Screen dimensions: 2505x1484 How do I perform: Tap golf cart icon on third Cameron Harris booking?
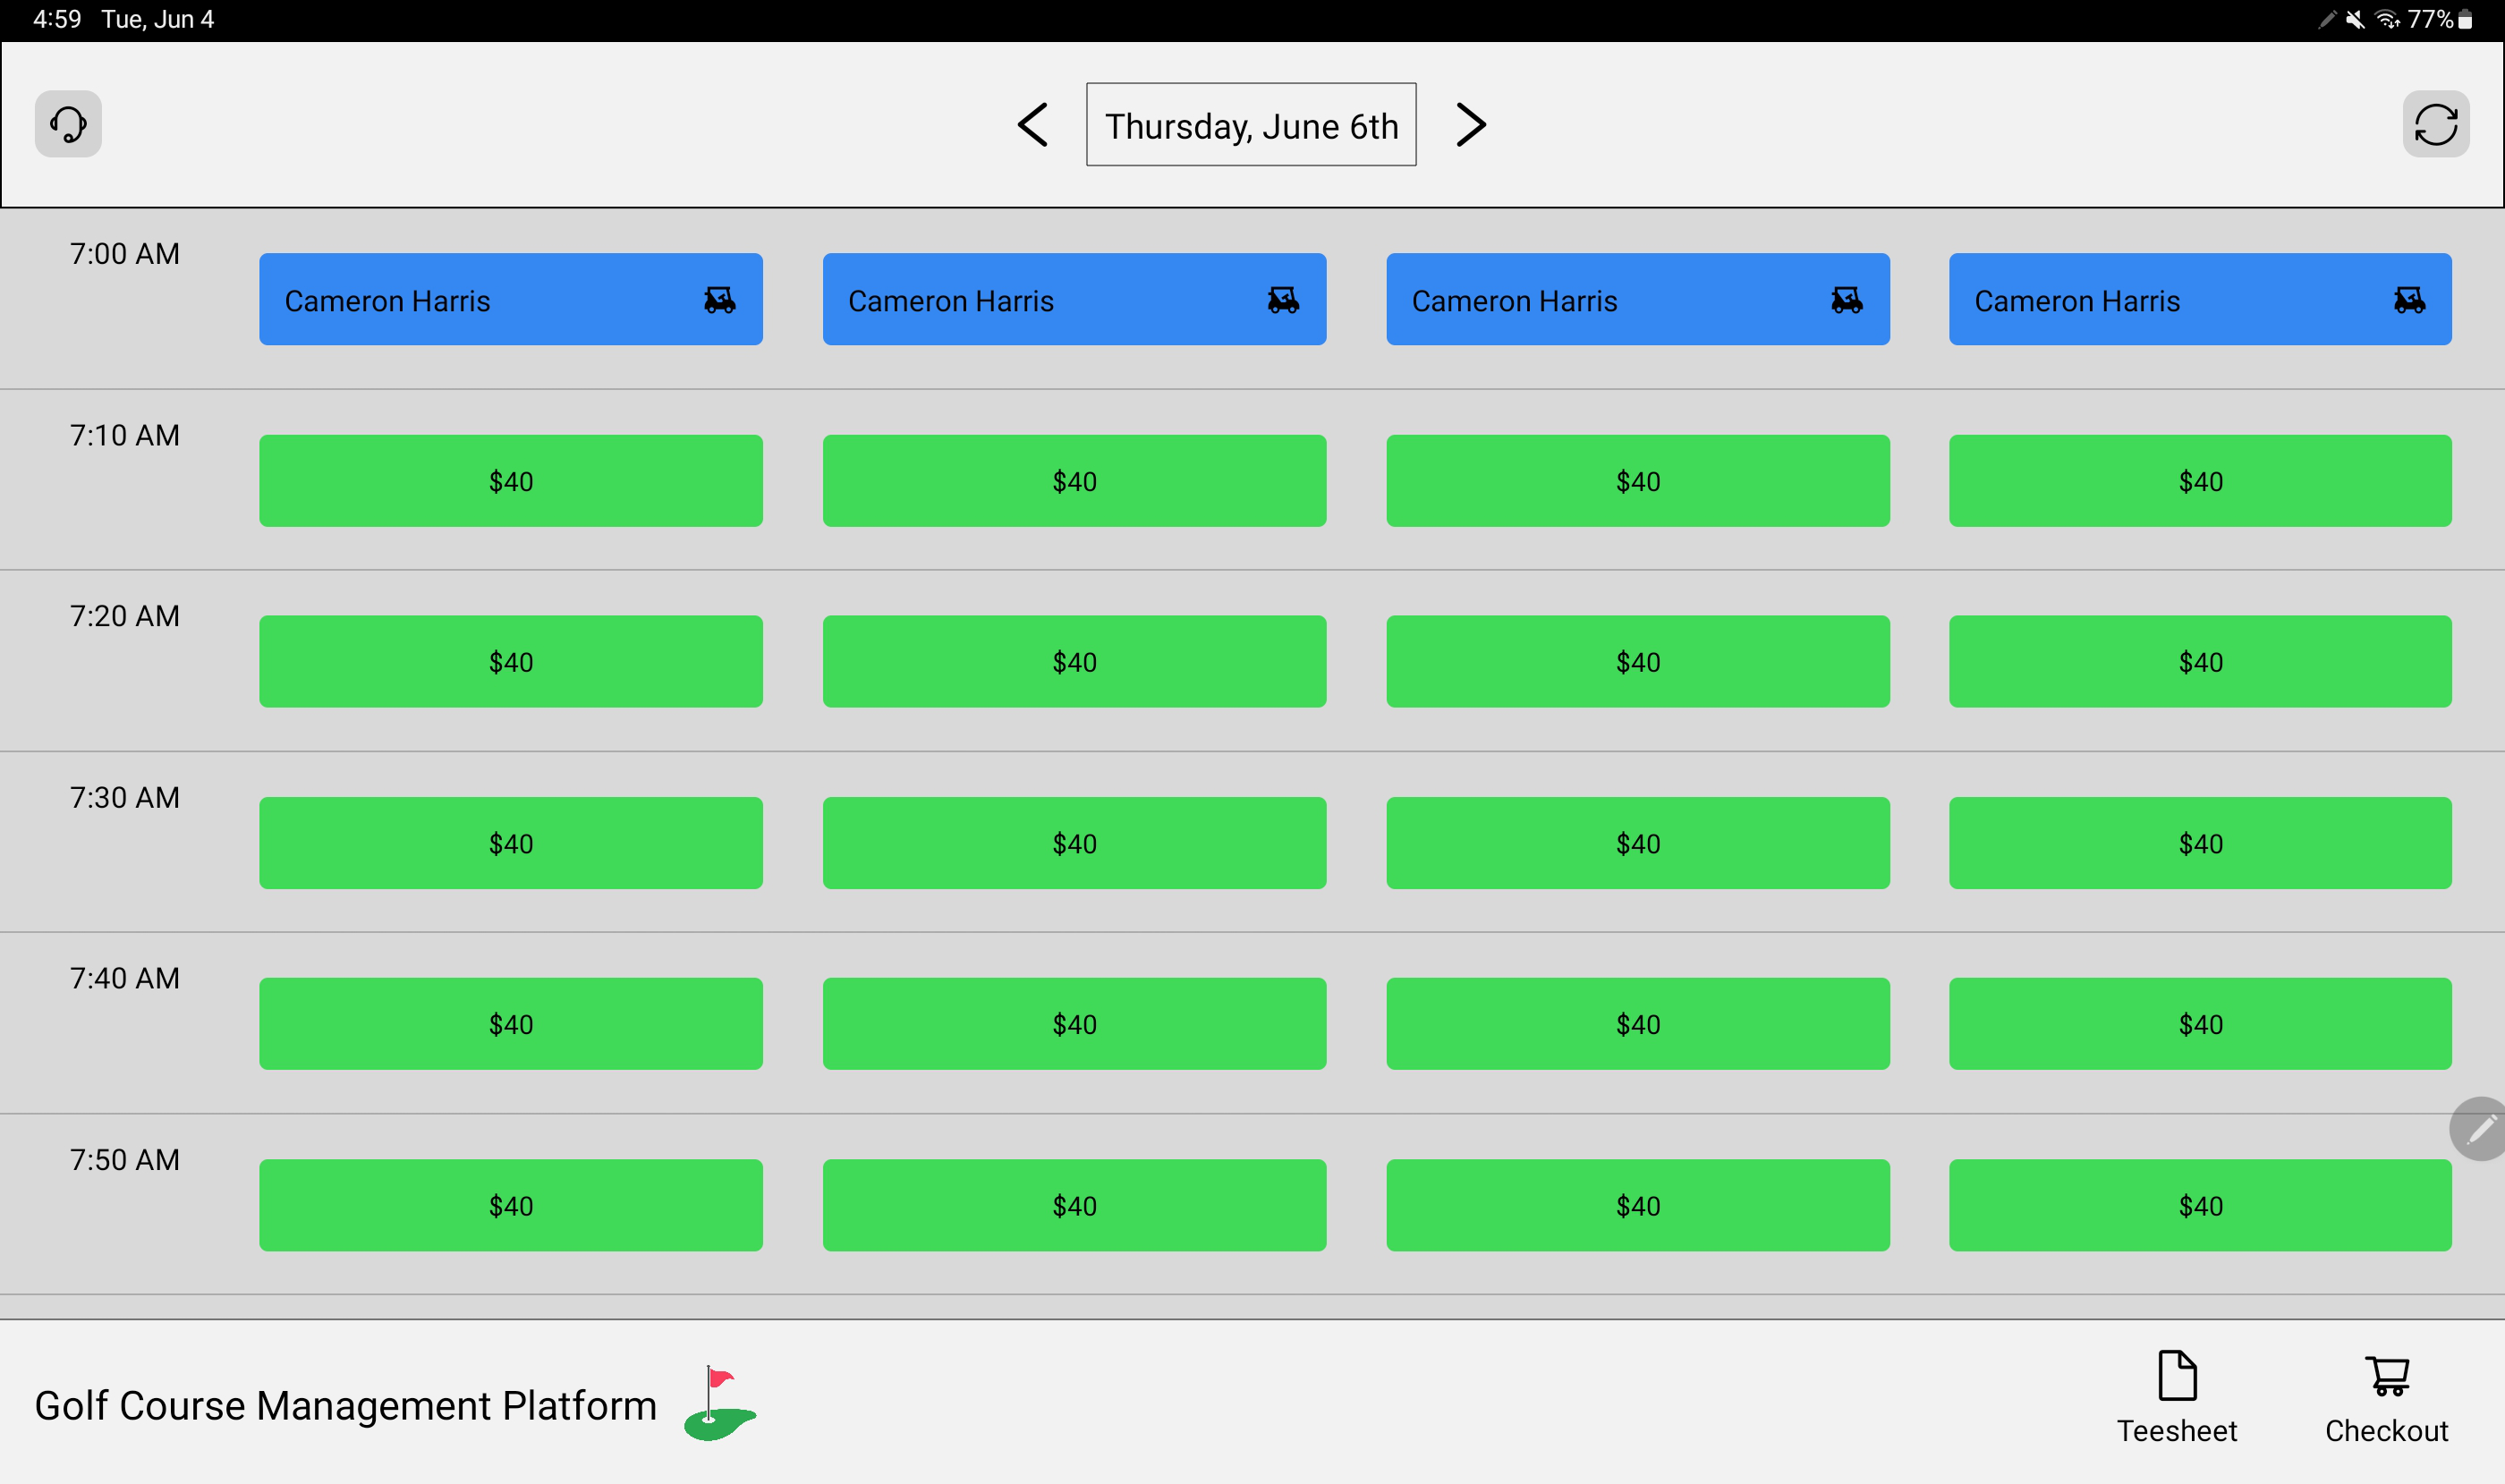tap(1847, 300)
